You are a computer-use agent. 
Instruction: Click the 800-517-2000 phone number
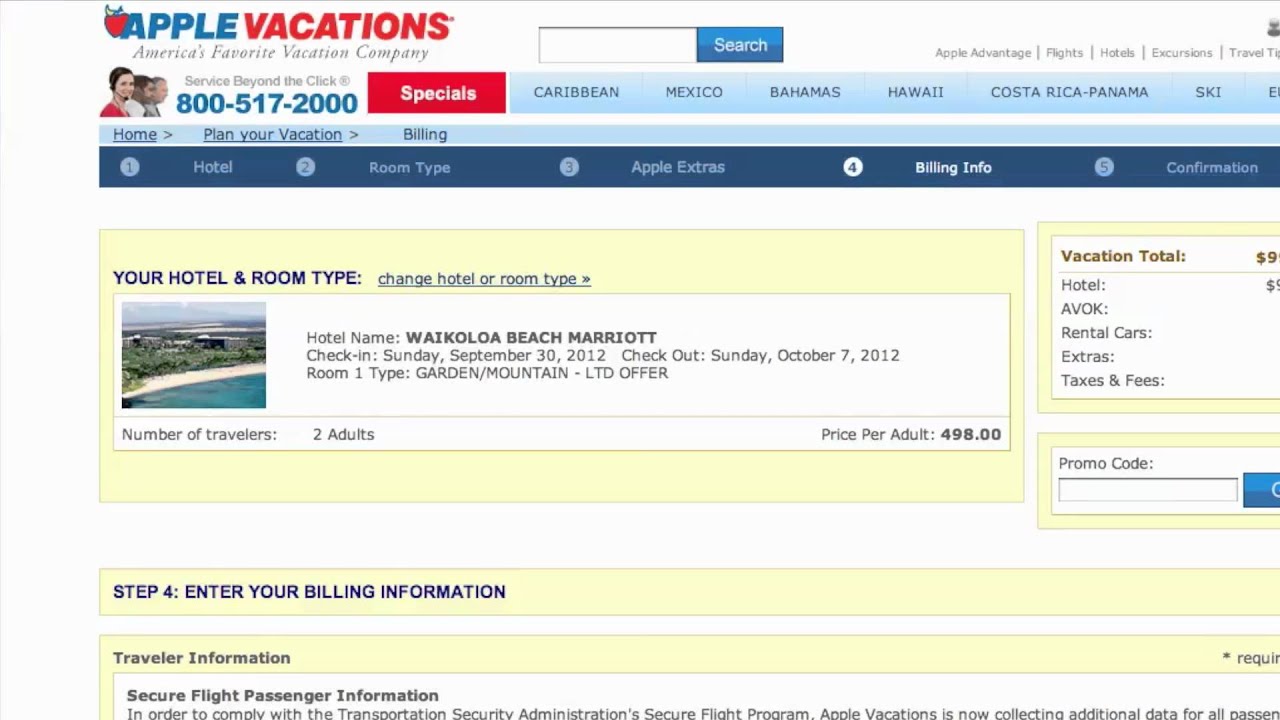click(x=266, y=103)
